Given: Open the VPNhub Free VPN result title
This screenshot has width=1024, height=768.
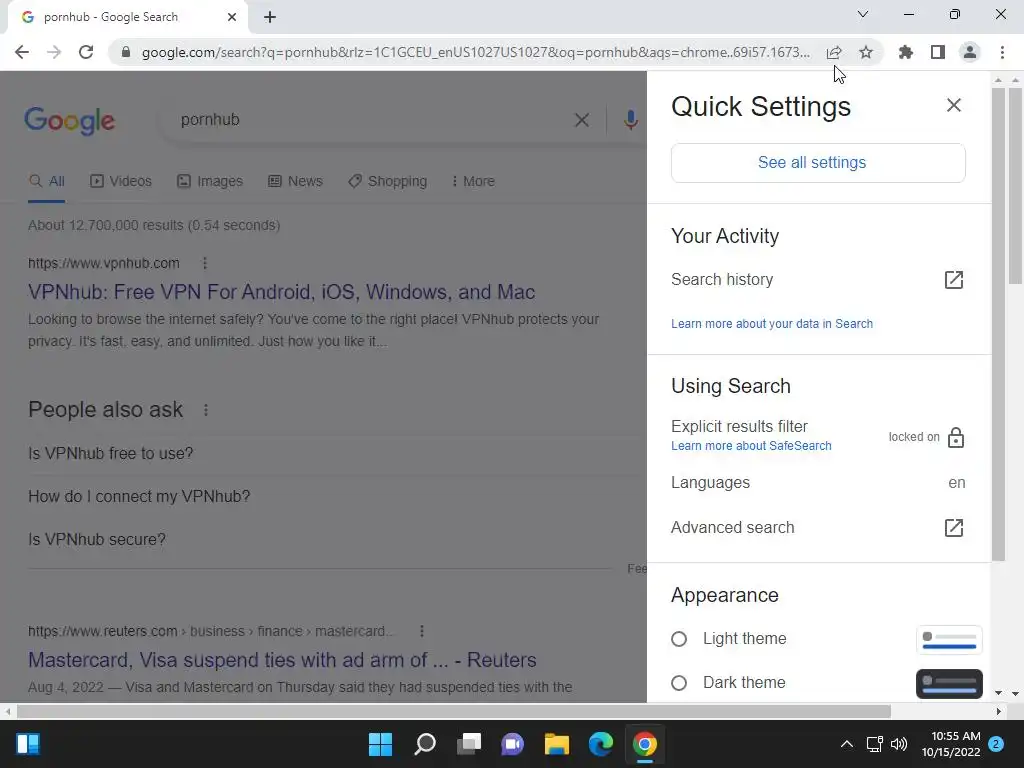Looking at the screenshot, I should click(281, 292).
